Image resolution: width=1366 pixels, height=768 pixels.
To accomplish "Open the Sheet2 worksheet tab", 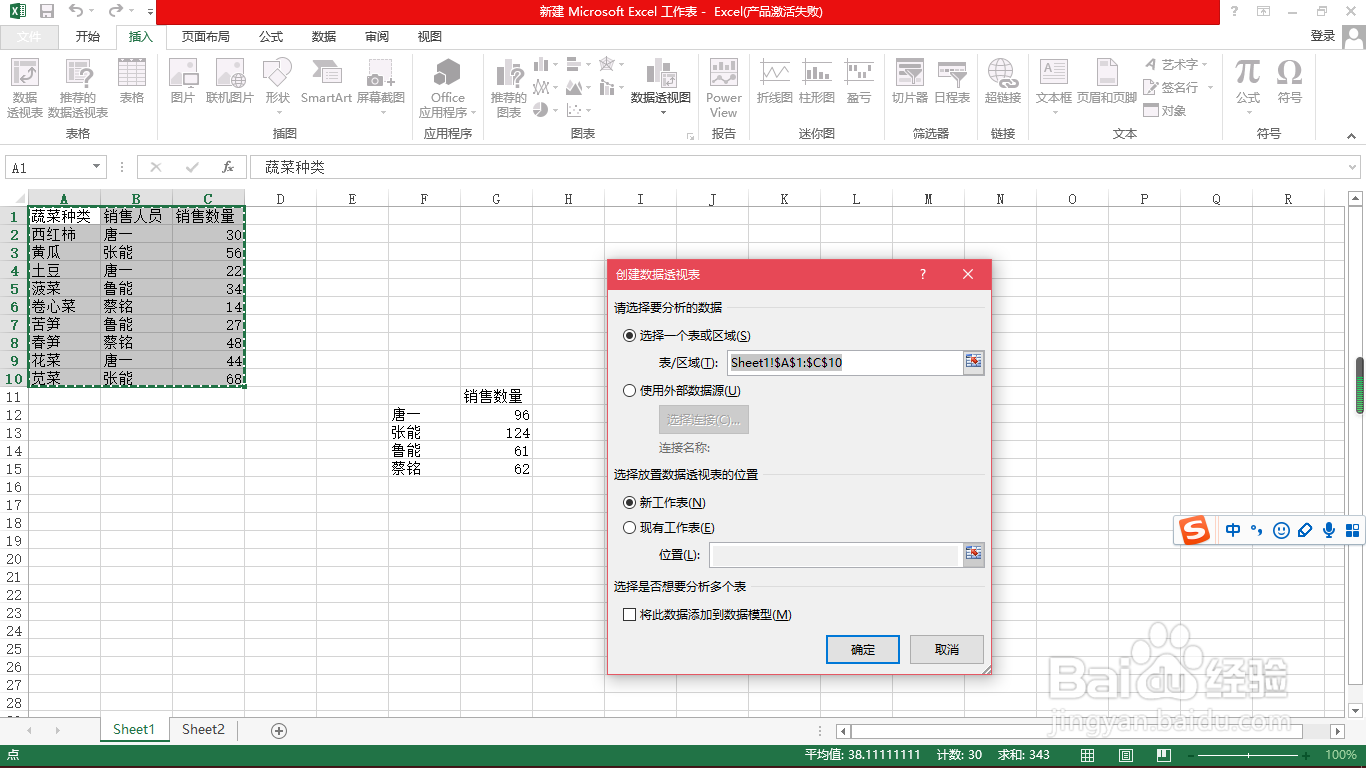I will [x=203, y=730].
